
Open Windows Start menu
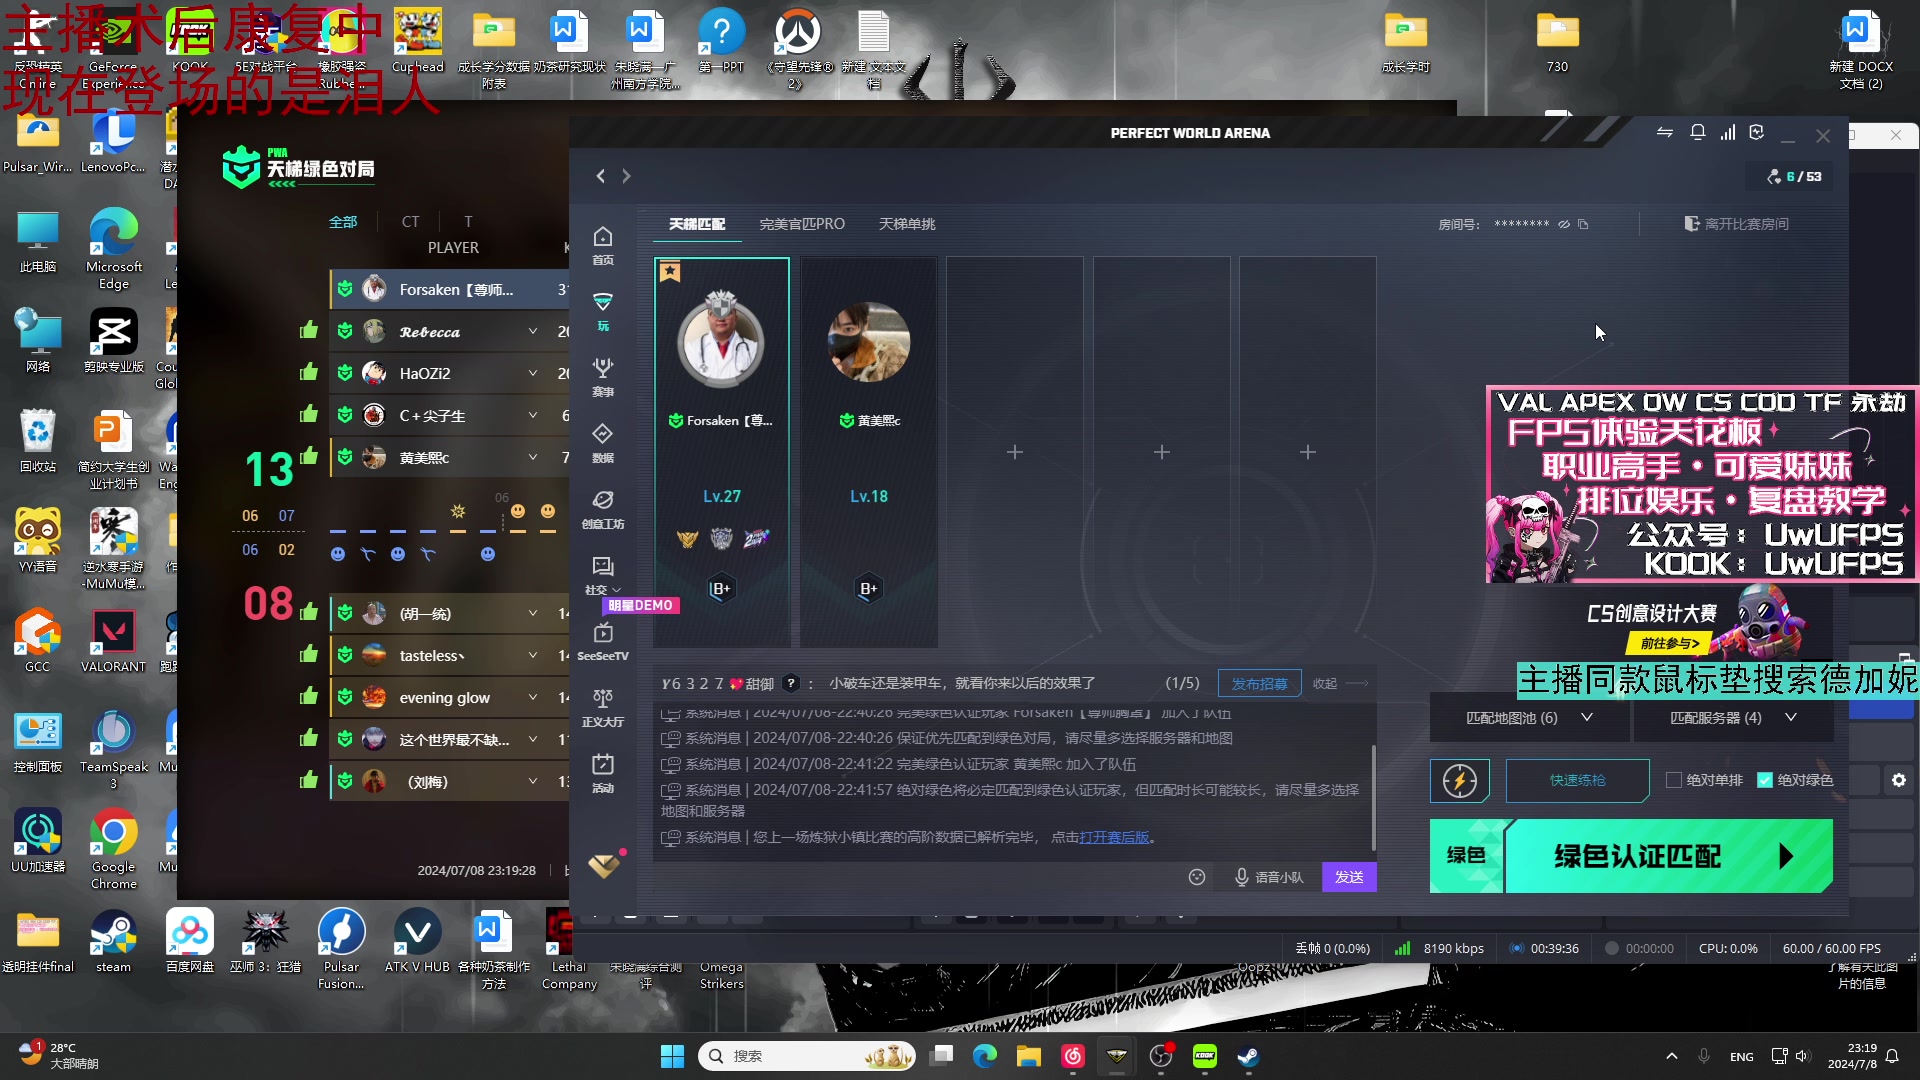click(x=673, y=1056)
